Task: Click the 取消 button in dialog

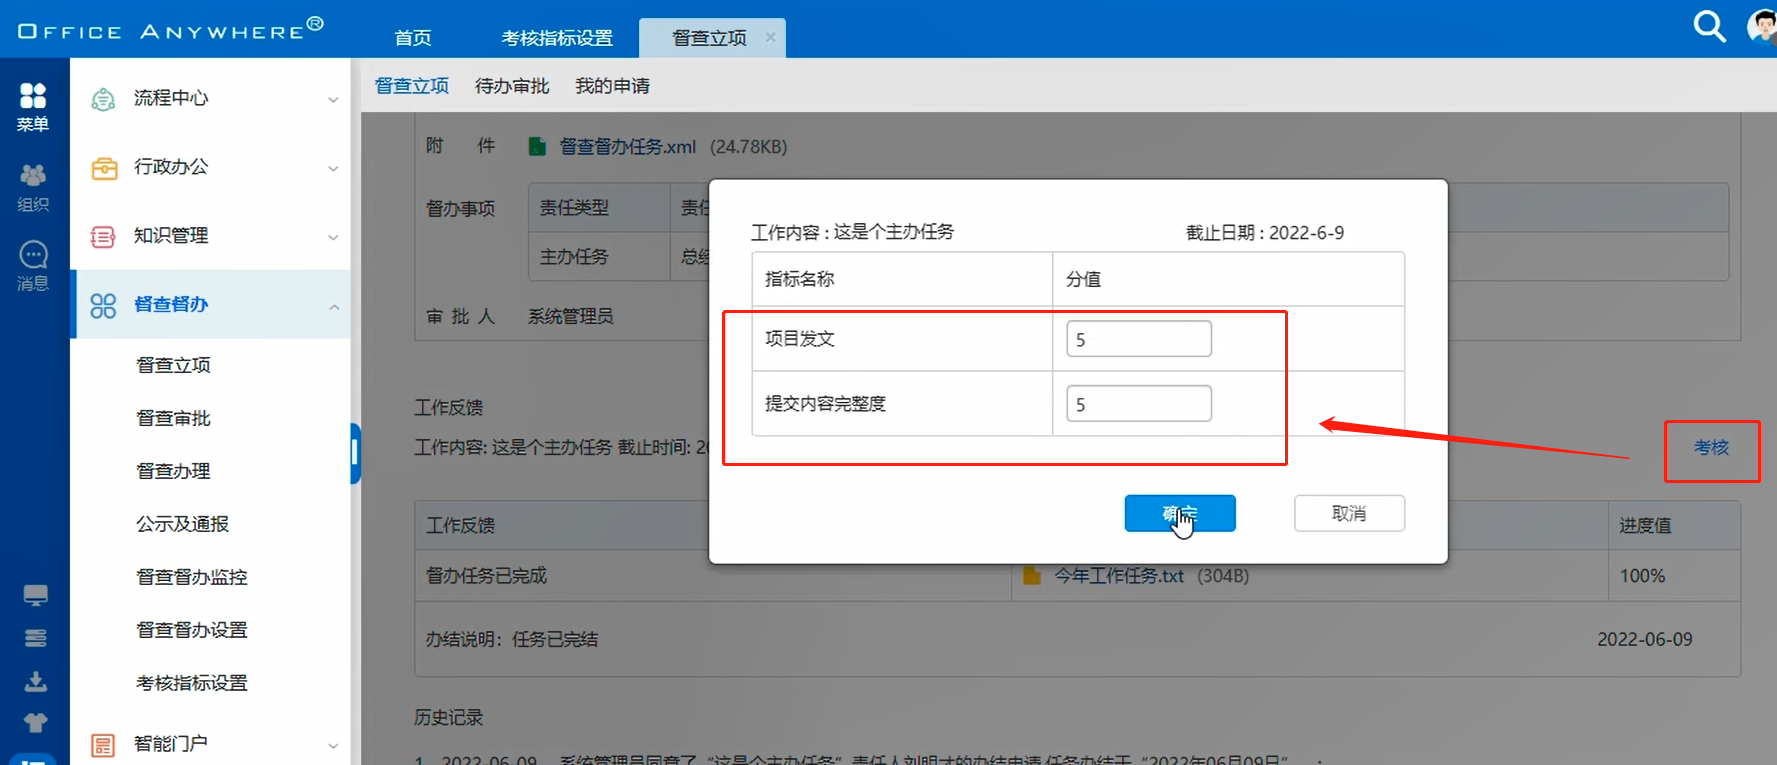Action: tap(1348, 513)
